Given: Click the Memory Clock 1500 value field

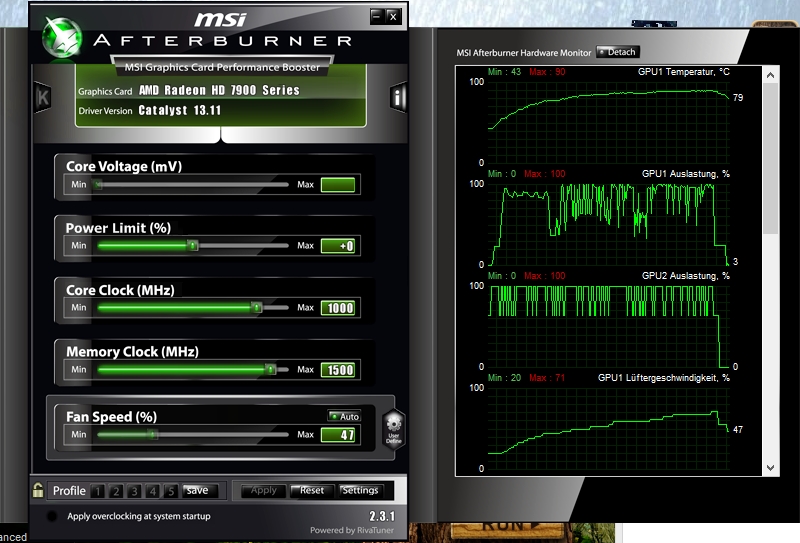Looking at the screenshot, I should click(x=338, y=369).
